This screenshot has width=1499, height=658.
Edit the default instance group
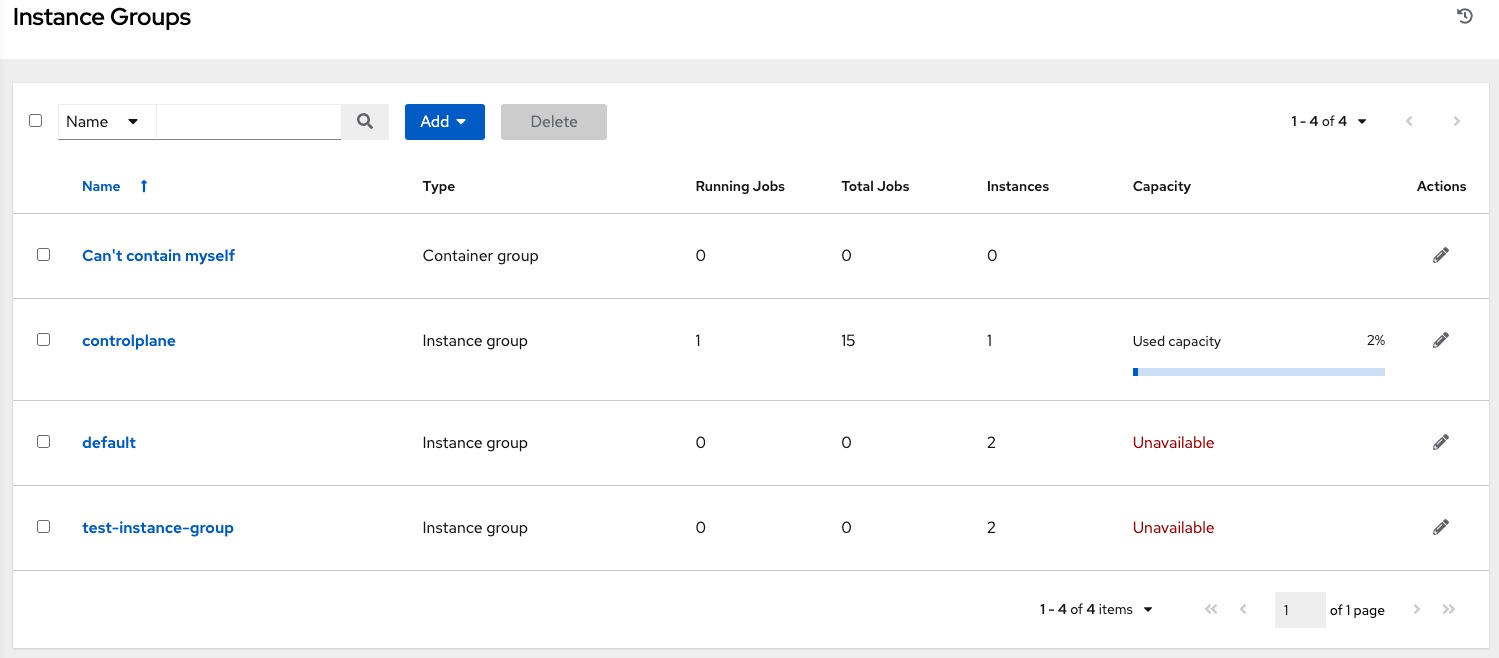(x=1440, y=441)
